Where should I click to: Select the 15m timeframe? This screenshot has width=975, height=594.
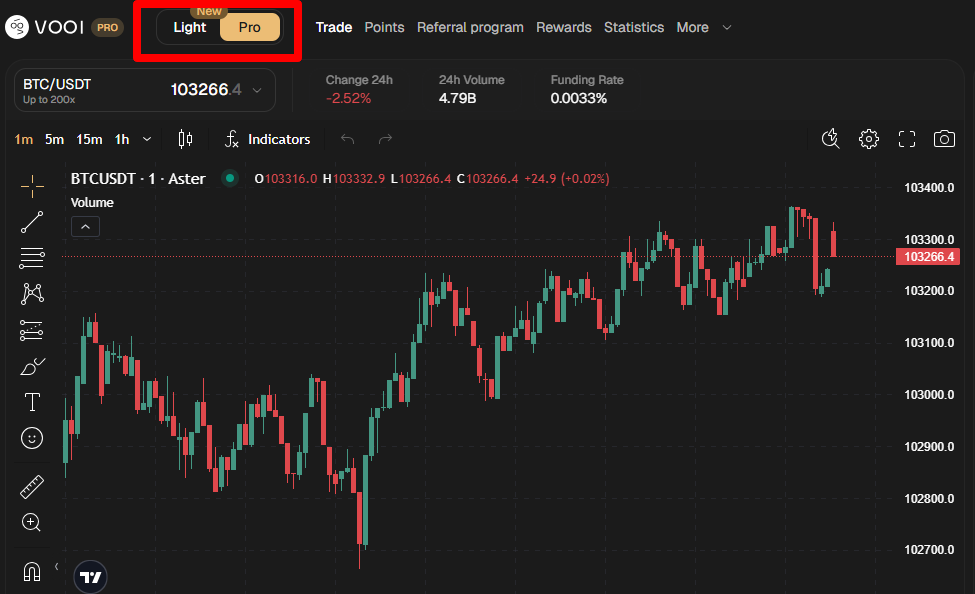[89, 139]
